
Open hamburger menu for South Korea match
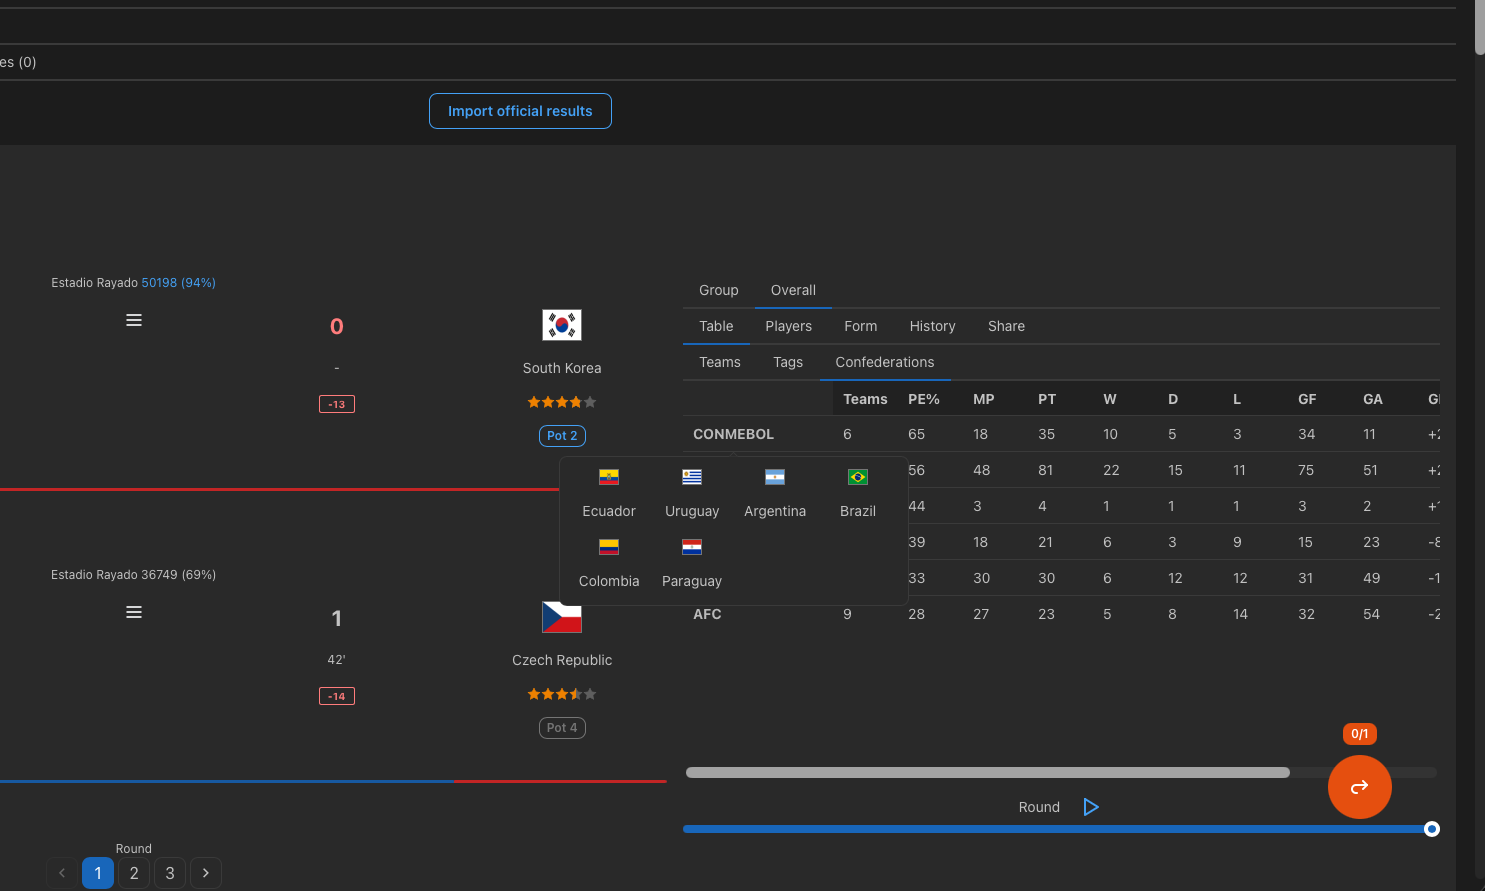tap(134, 320)
